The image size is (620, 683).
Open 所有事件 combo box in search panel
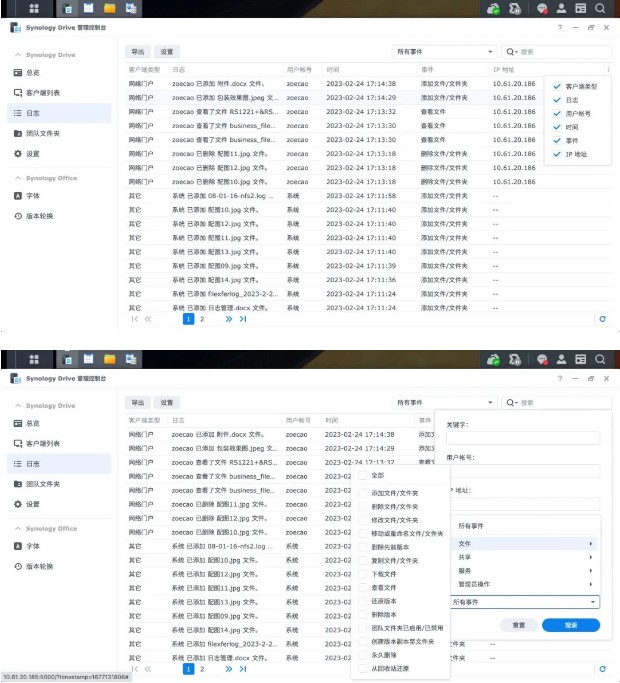pos(525,602)
